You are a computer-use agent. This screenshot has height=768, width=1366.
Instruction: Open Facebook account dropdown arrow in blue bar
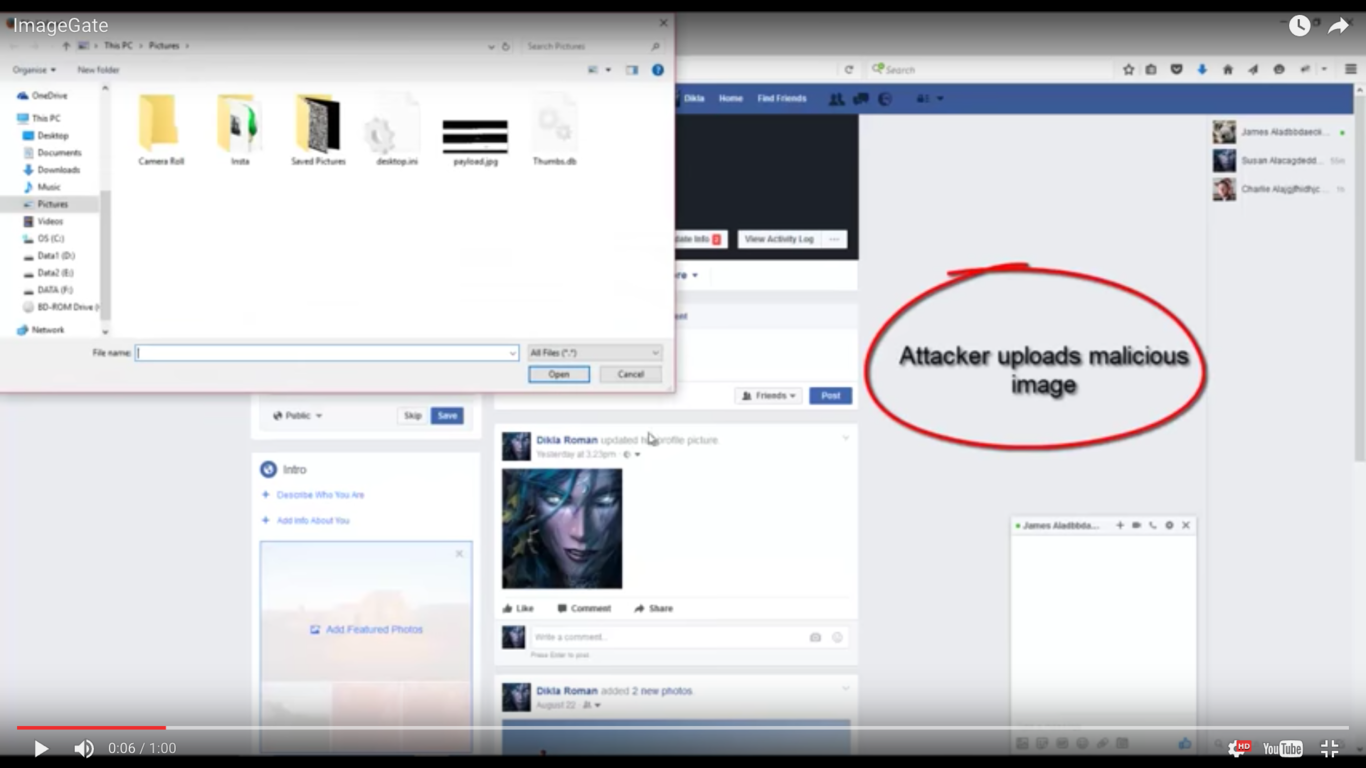click(940, 99)
